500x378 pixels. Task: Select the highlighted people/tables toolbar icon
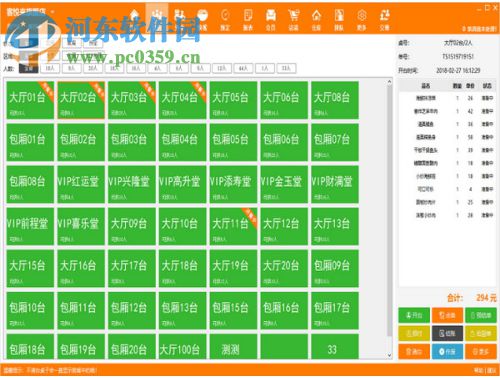tap(157, 18)
